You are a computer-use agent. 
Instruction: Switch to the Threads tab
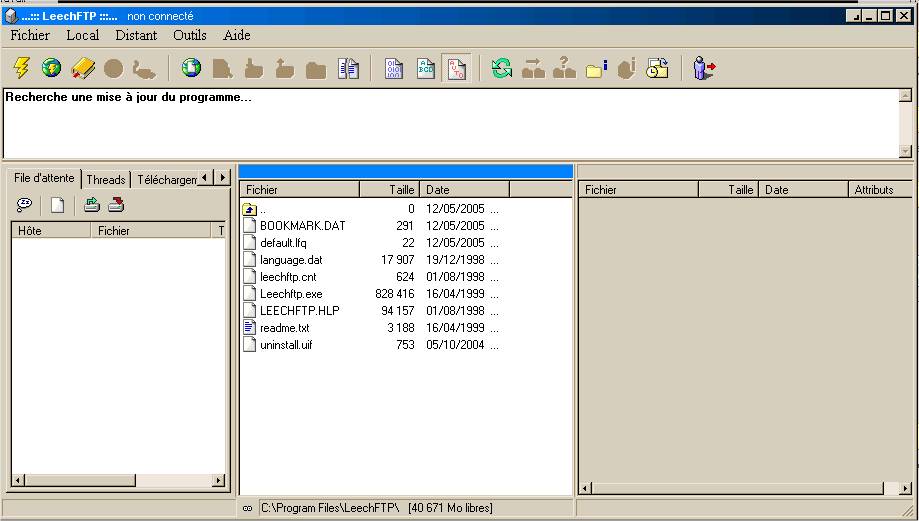pos(106,180)
